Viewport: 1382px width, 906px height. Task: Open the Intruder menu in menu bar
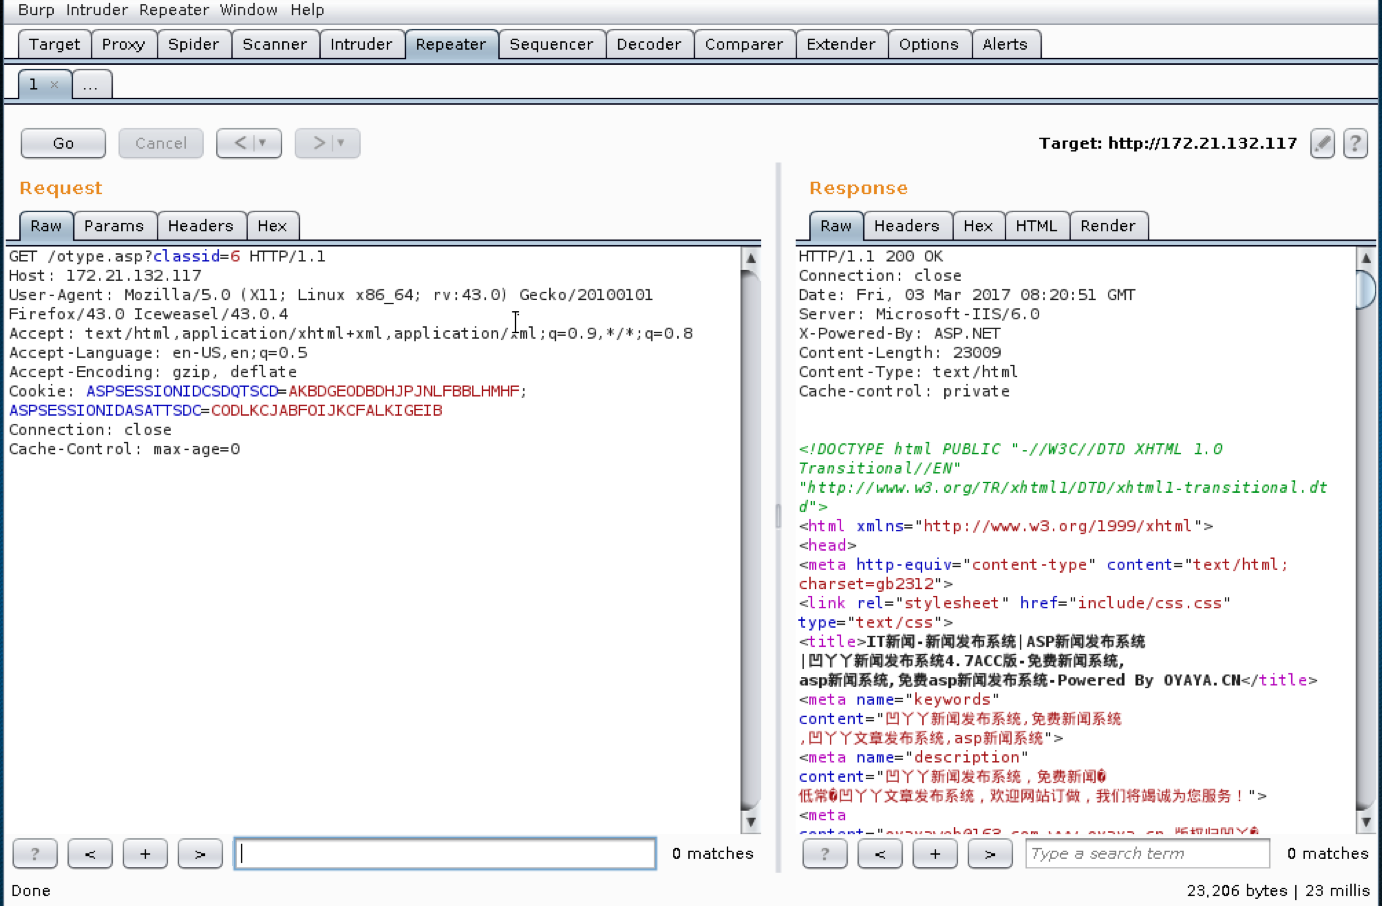pyautogui.click(x=97, y=10)
